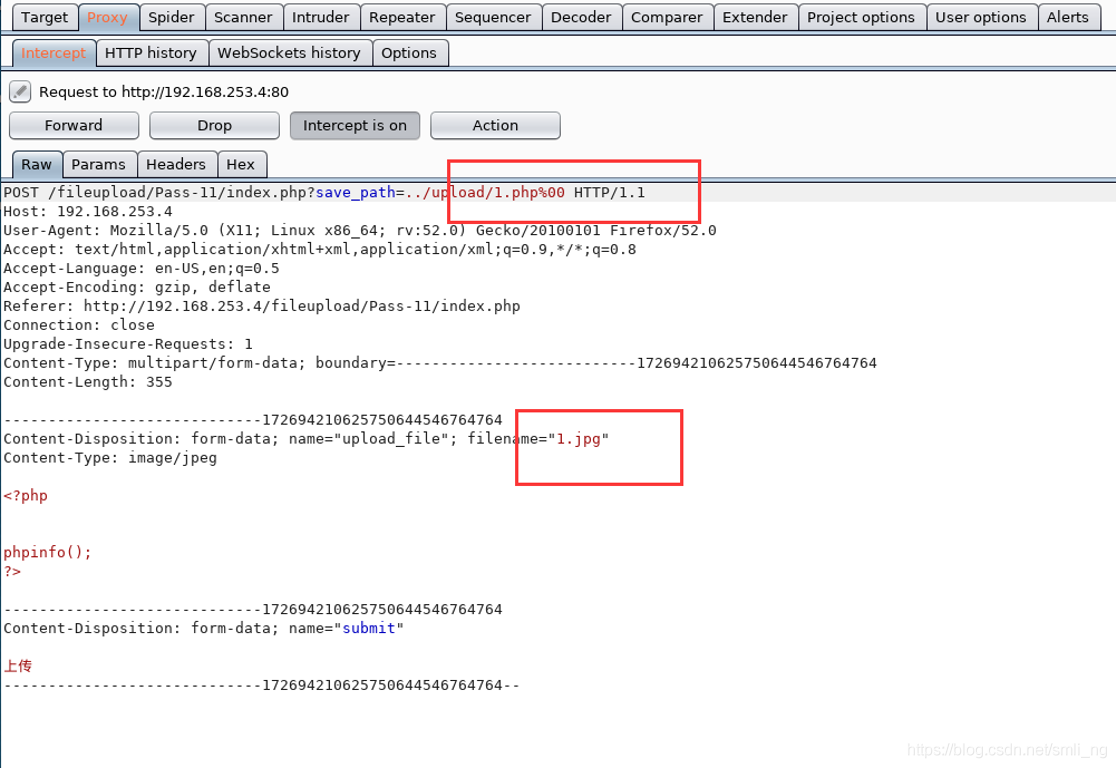
Task: Click the Content-Length: 355 line
Action: [88, 382]
